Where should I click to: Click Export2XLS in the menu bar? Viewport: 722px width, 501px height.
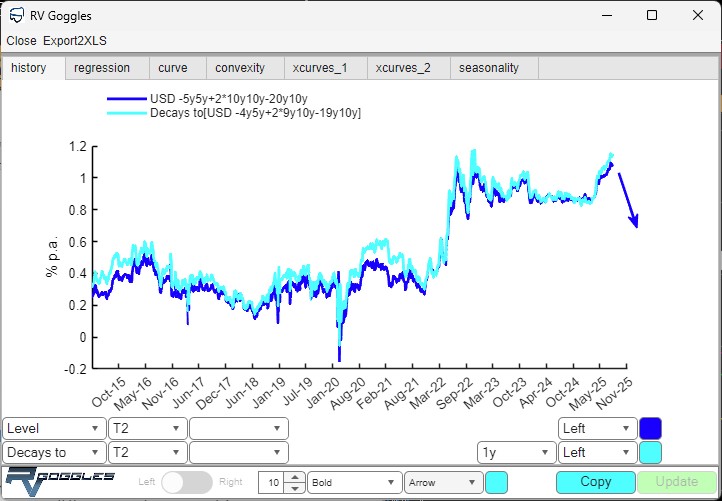[75, 41]
